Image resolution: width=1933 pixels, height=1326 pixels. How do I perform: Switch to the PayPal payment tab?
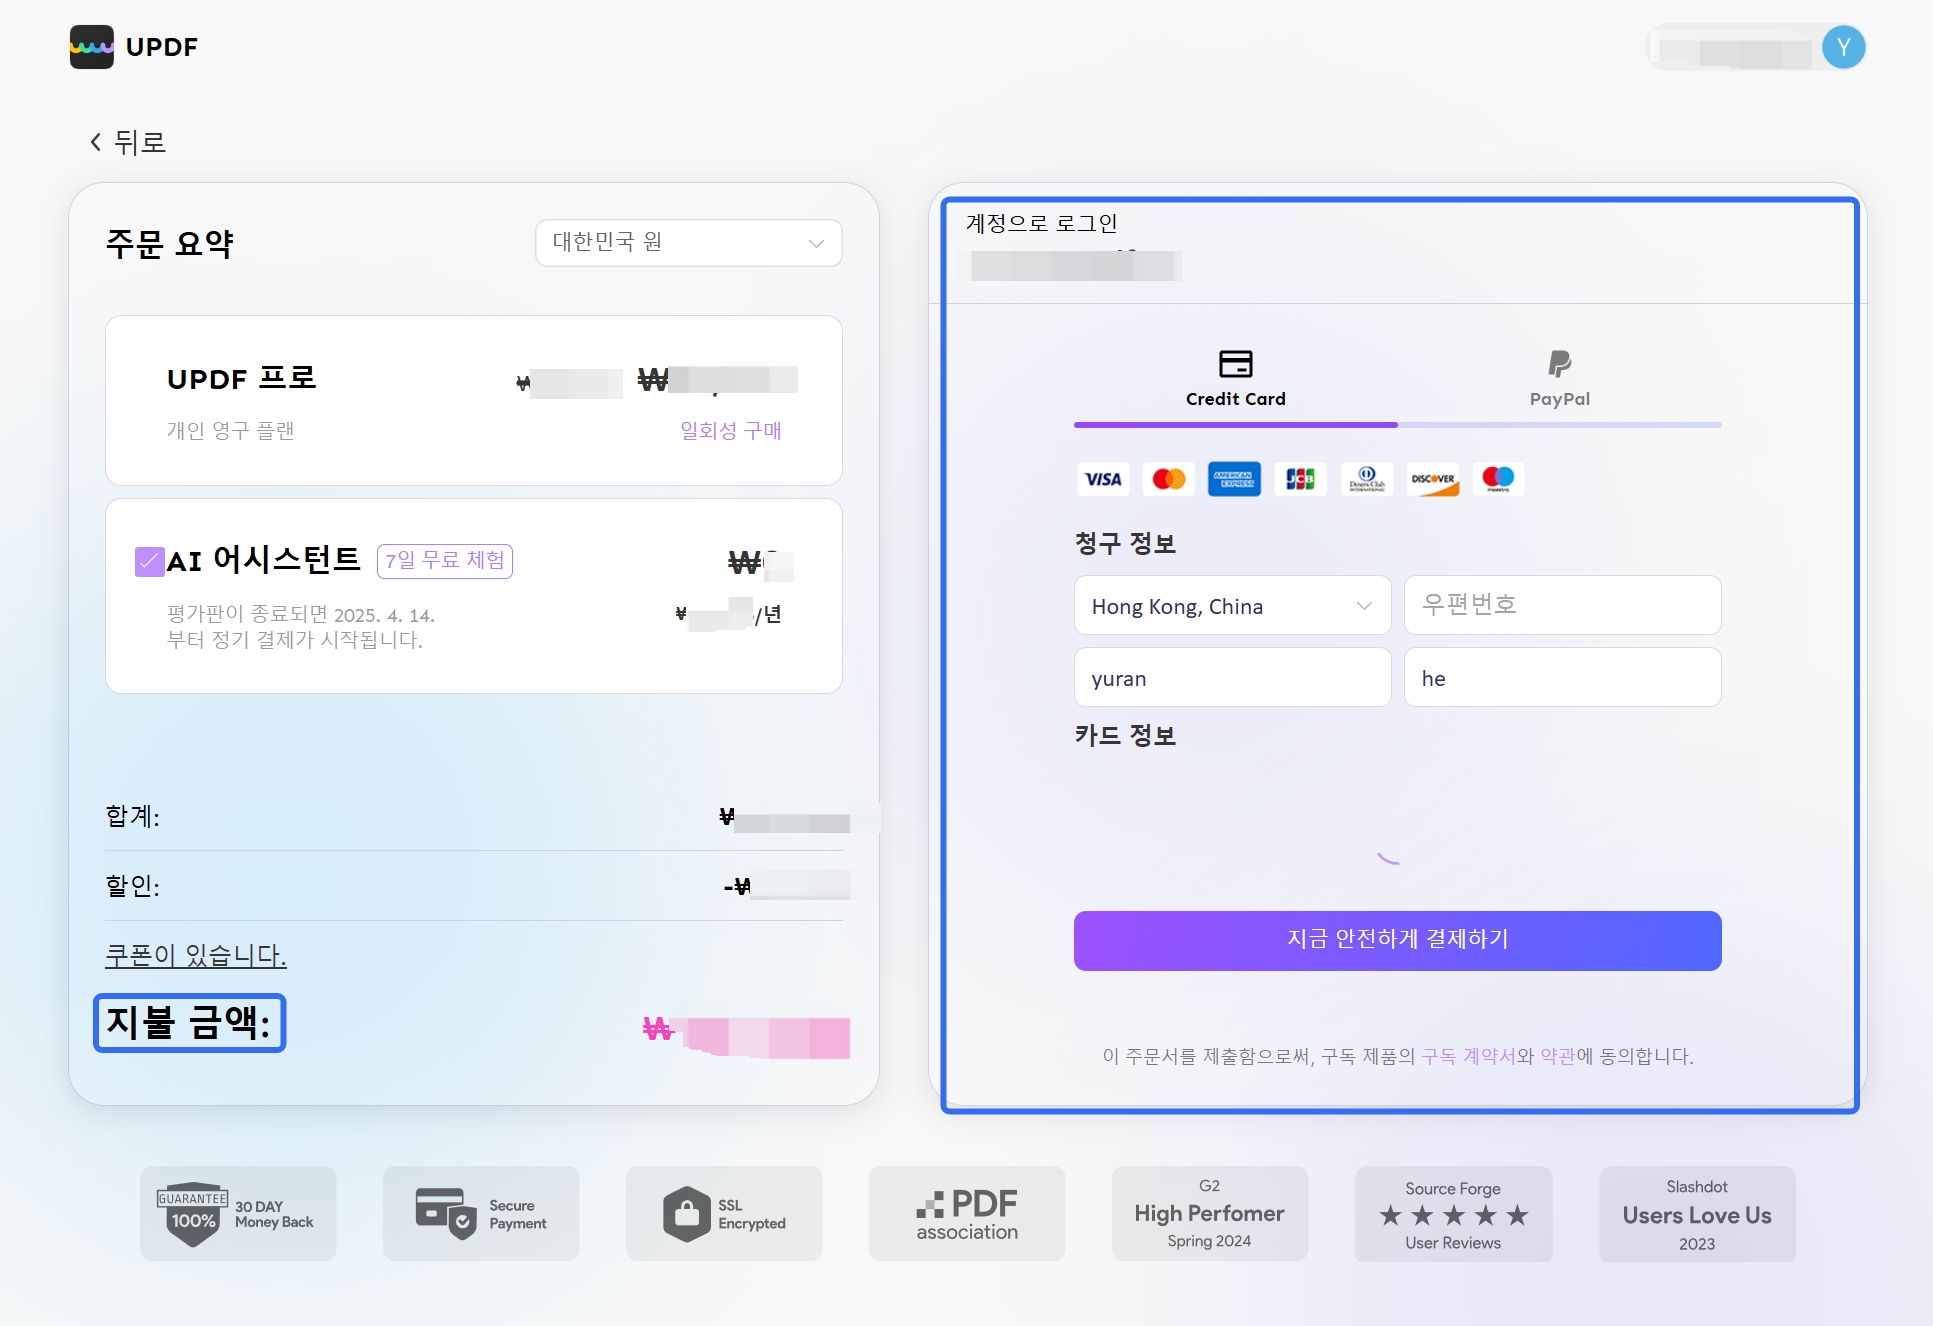1559,379
